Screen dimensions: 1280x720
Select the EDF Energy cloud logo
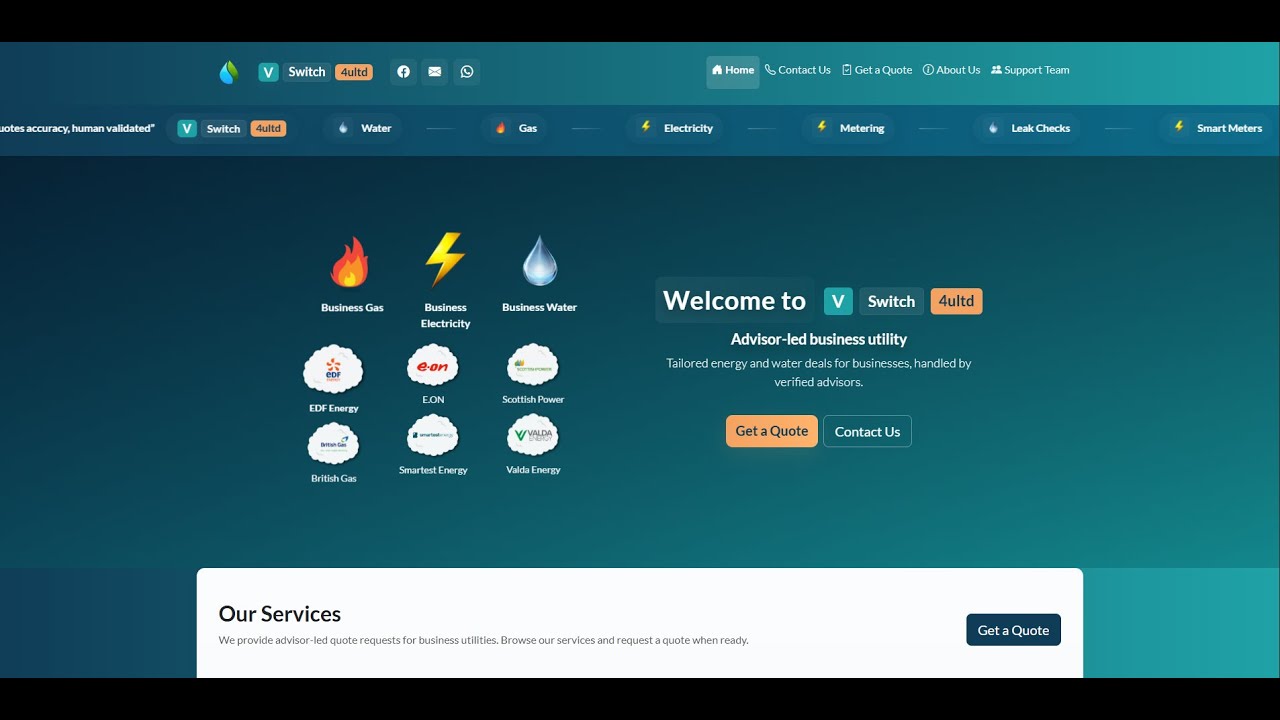tap(333, 370)
